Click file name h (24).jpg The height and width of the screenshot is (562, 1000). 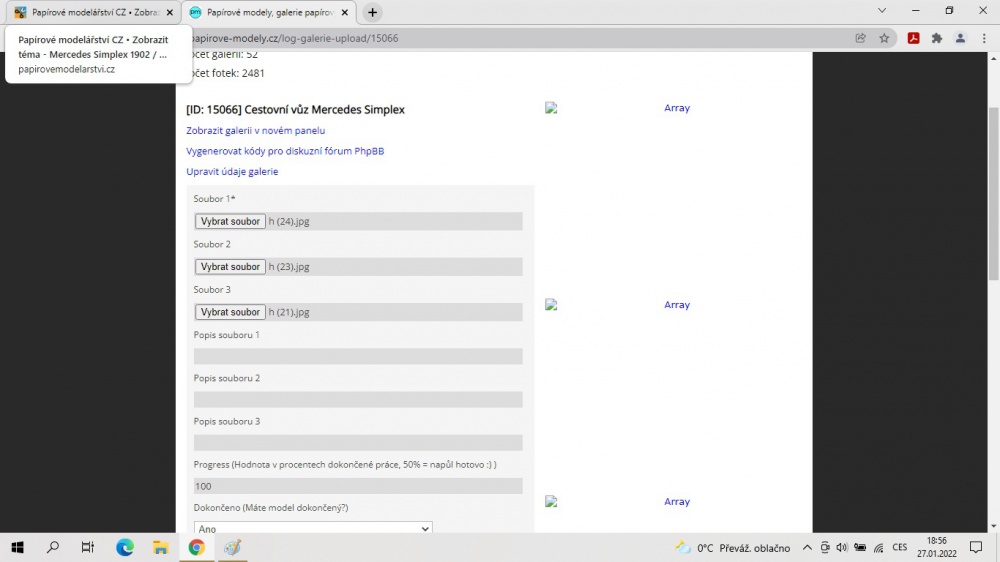pos(289,221)
